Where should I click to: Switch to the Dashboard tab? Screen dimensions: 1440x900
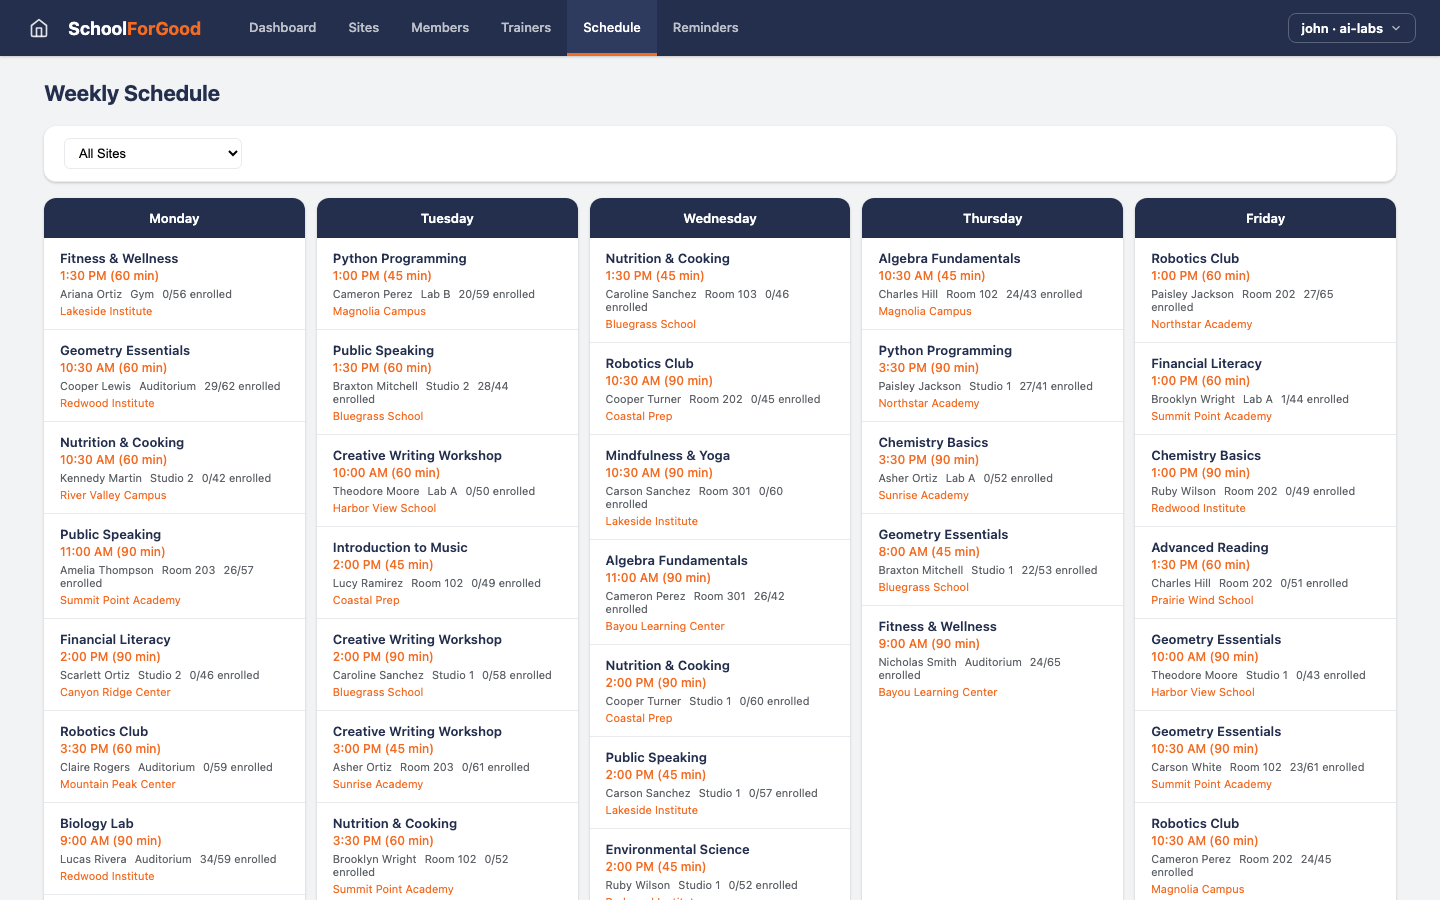click(282, 28)
